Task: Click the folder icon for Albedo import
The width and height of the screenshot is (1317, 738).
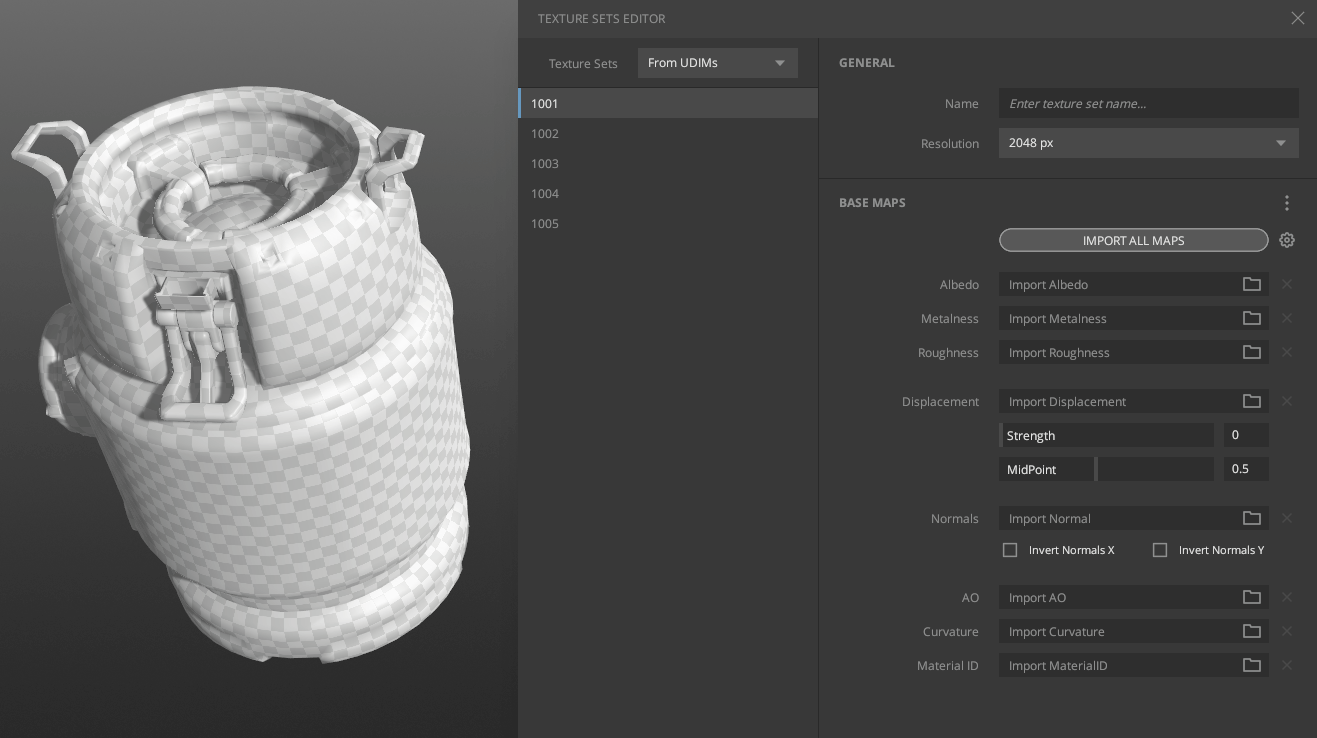Action: (1251, 285)
